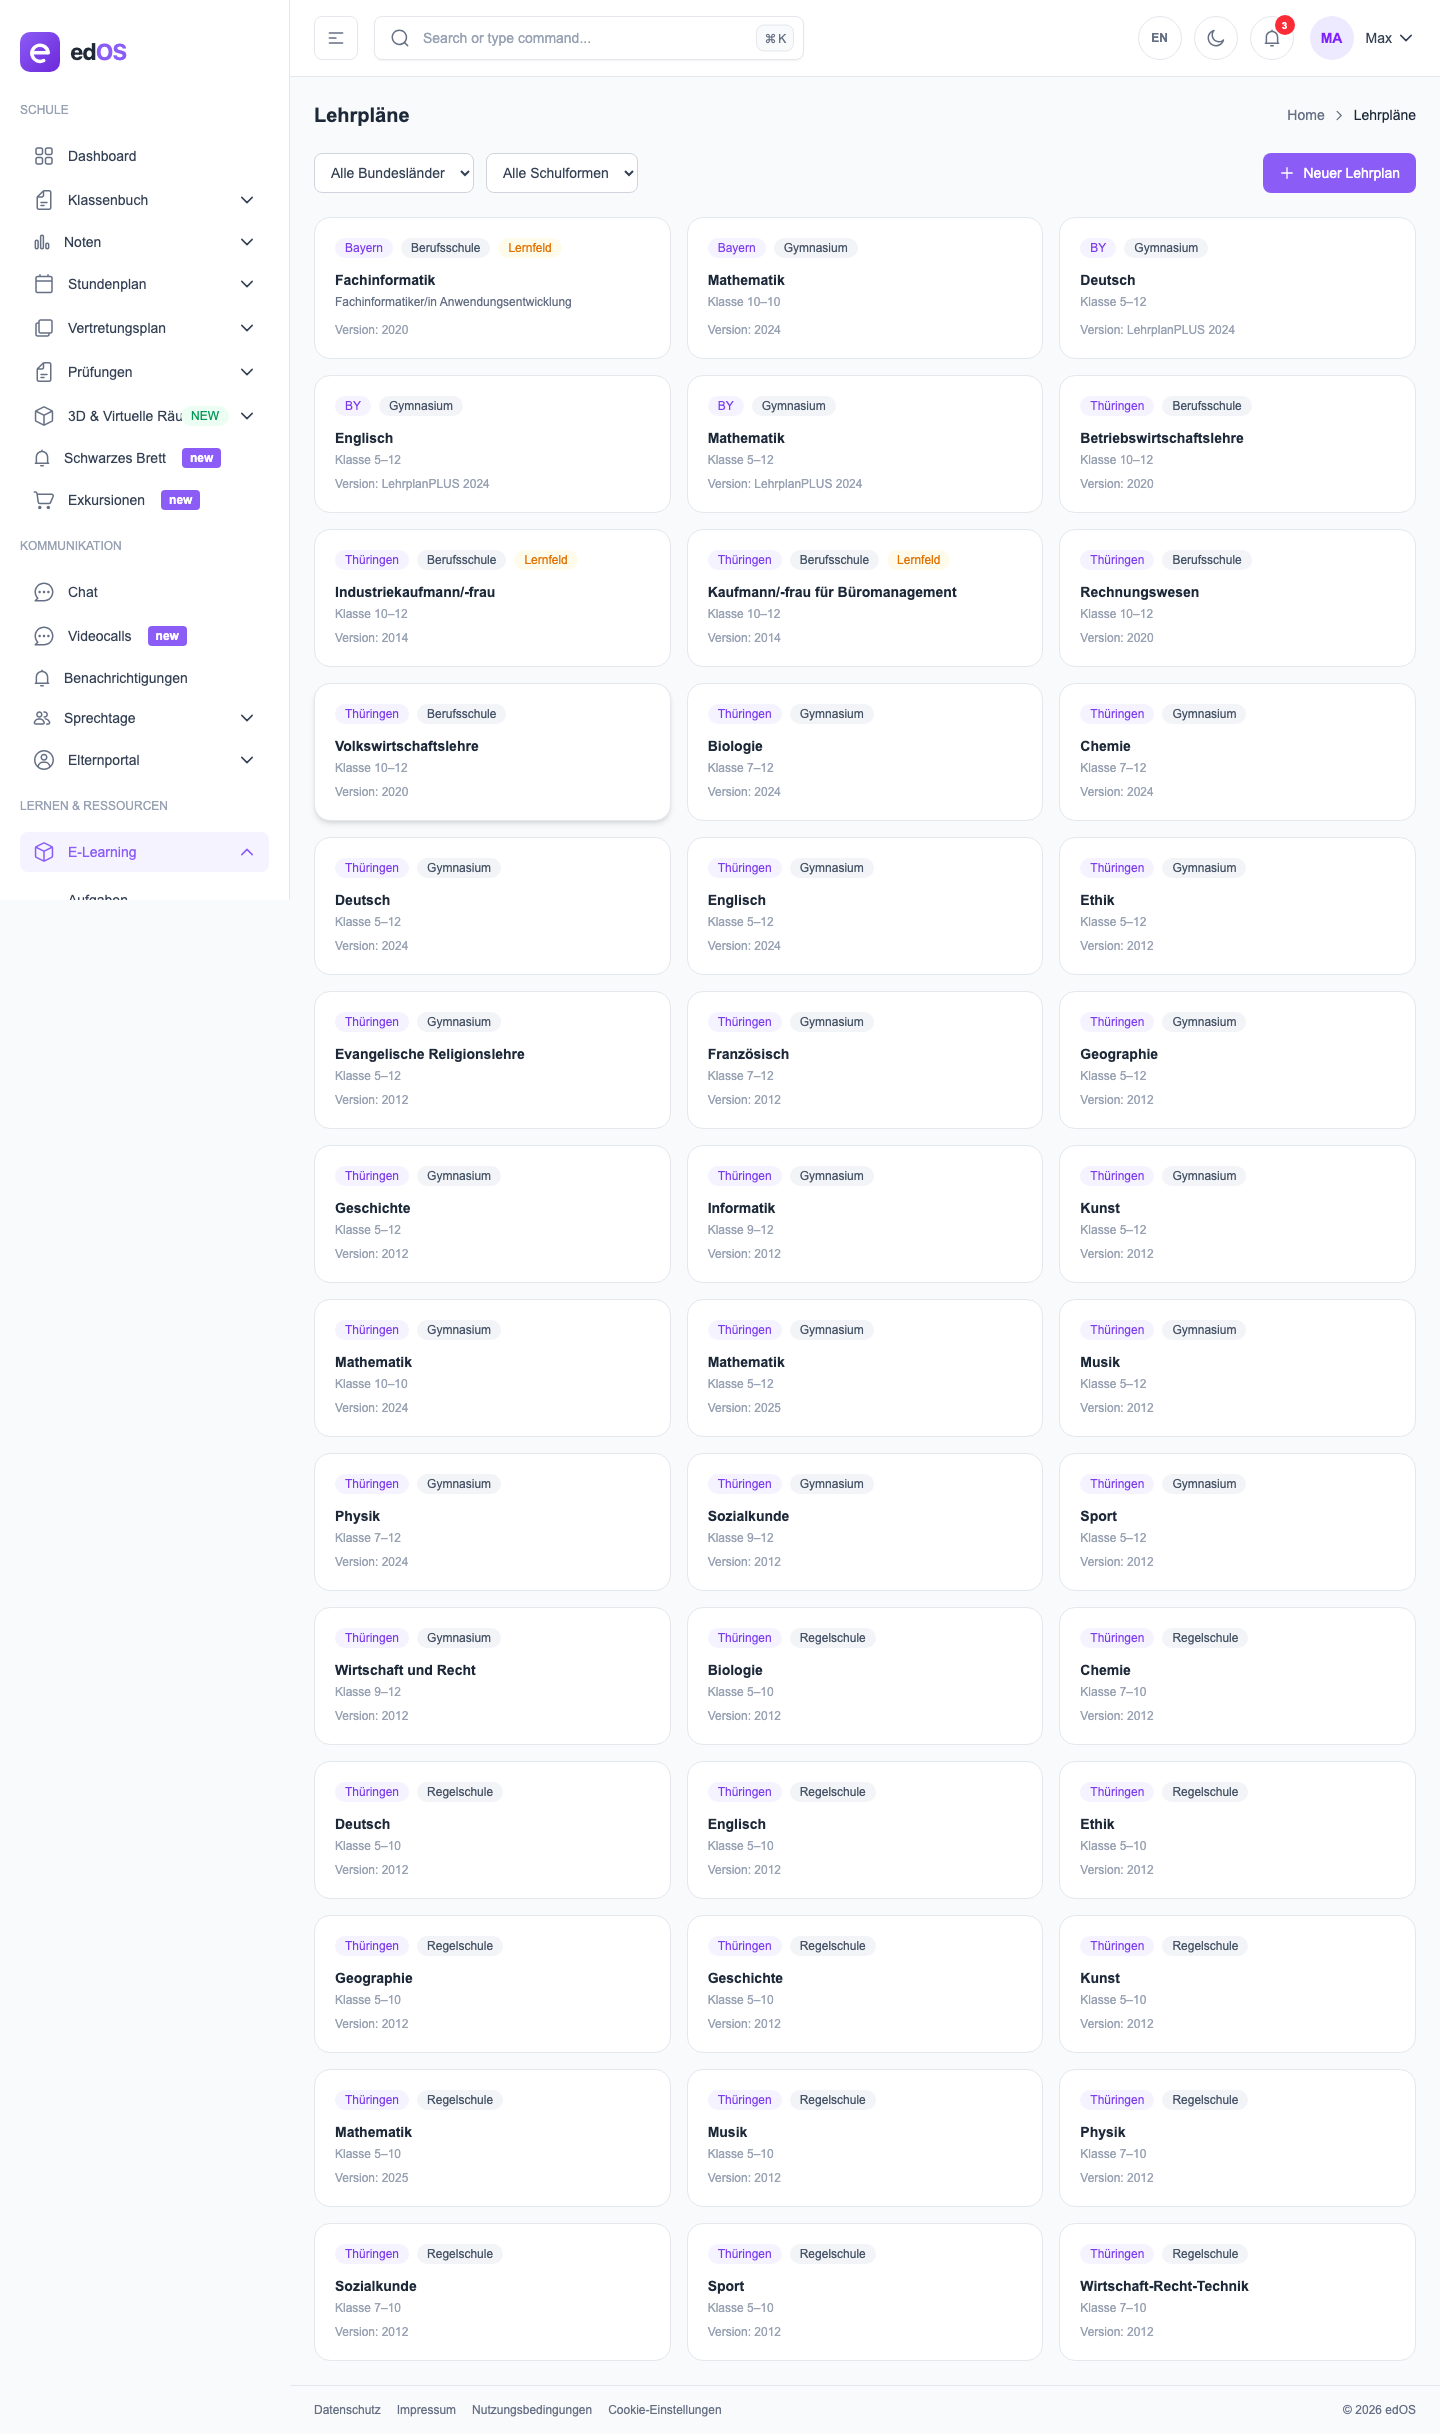Click the Exkursionen cart icon
Image resolution: width=1440 pixels, height=2434 pixels.
pyautogui.click(x=44, y=500)
